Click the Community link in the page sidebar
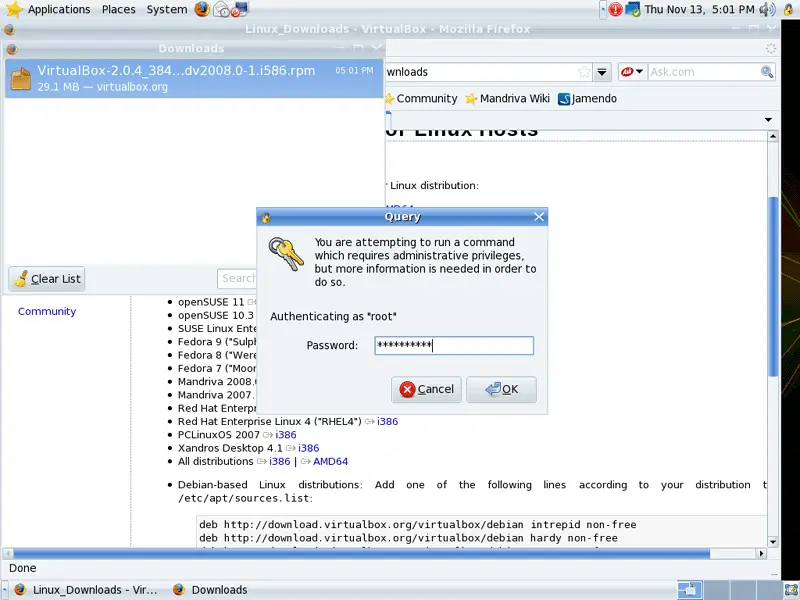This screenshot has width=800, height=600. [x=47, y=311]
